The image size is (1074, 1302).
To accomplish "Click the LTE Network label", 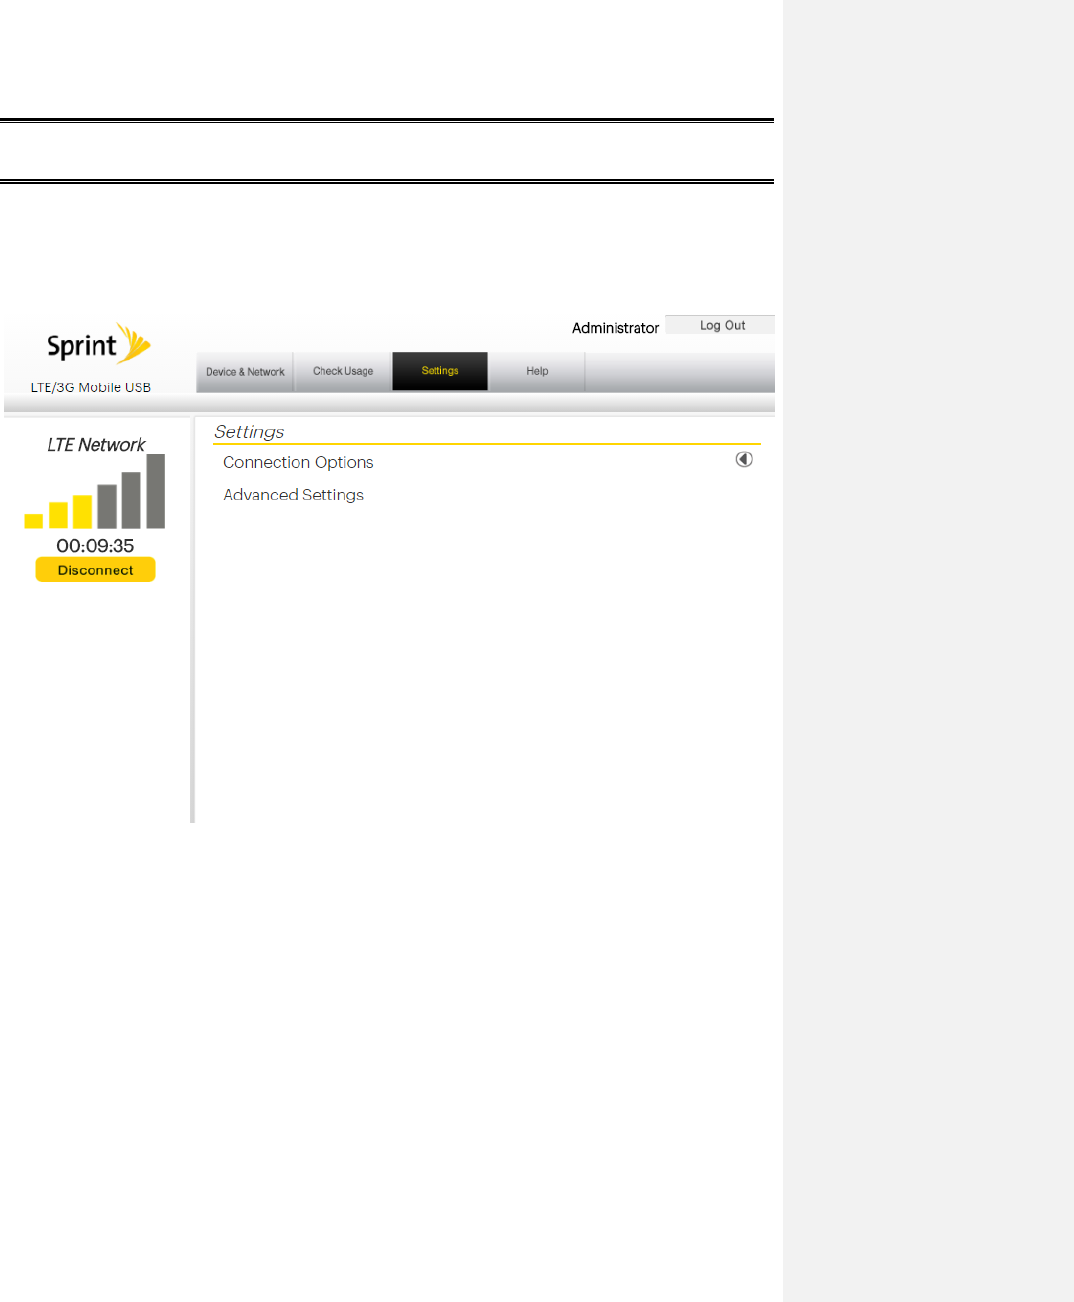I will (x=96, y=445).
